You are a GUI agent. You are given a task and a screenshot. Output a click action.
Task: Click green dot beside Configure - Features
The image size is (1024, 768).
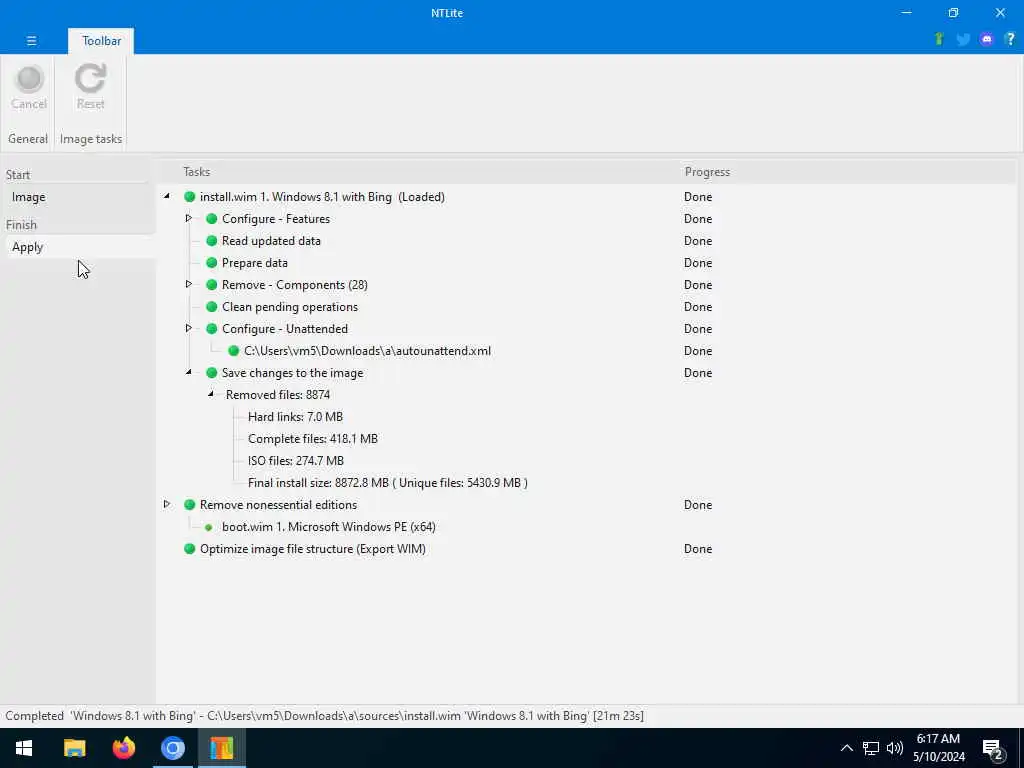click(x=212, y=219)
